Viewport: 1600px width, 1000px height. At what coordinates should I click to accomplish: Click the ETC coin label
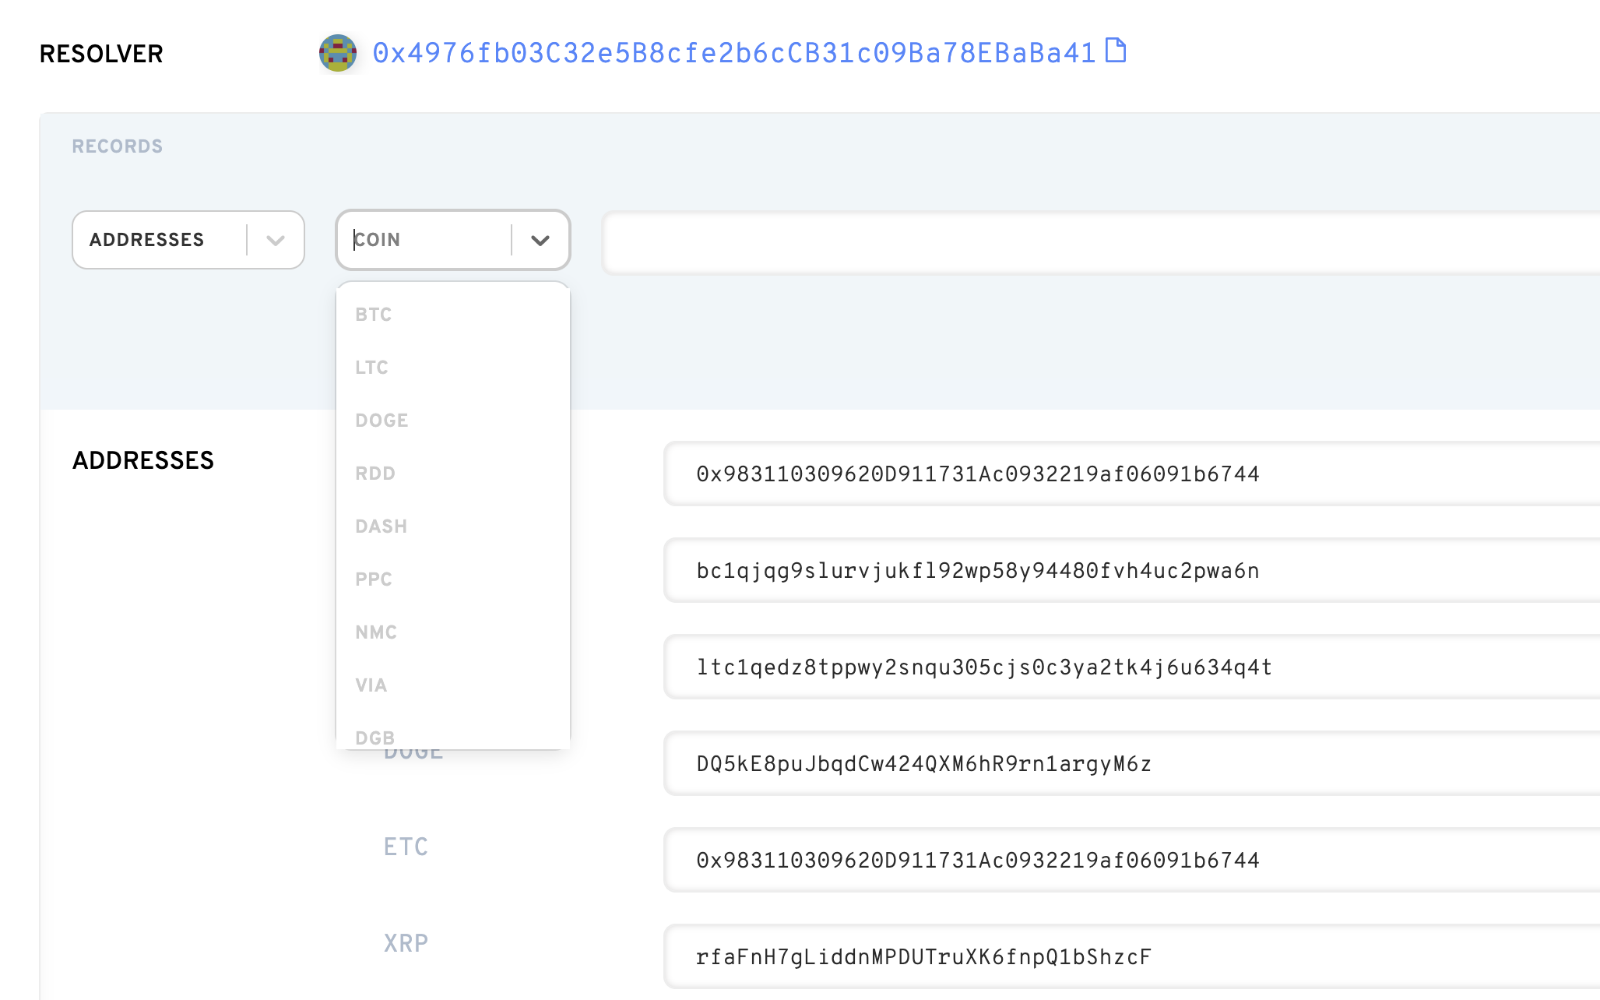(406, 847)
